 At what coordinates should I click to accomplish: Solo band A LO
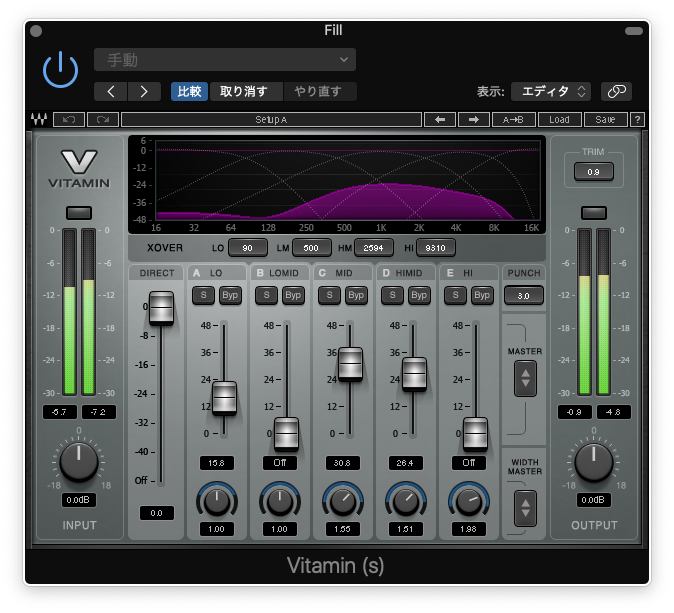coord(203,295)
